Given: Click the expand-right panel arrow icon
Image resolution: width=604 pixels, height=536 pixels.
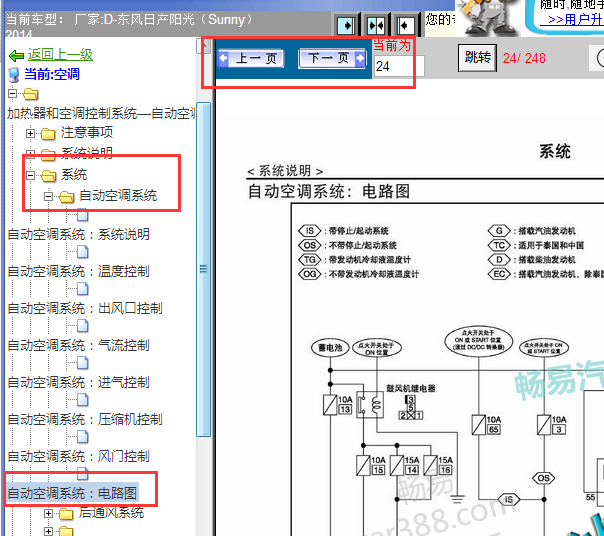Looking at the screenshot, I should tap(346, 25).
